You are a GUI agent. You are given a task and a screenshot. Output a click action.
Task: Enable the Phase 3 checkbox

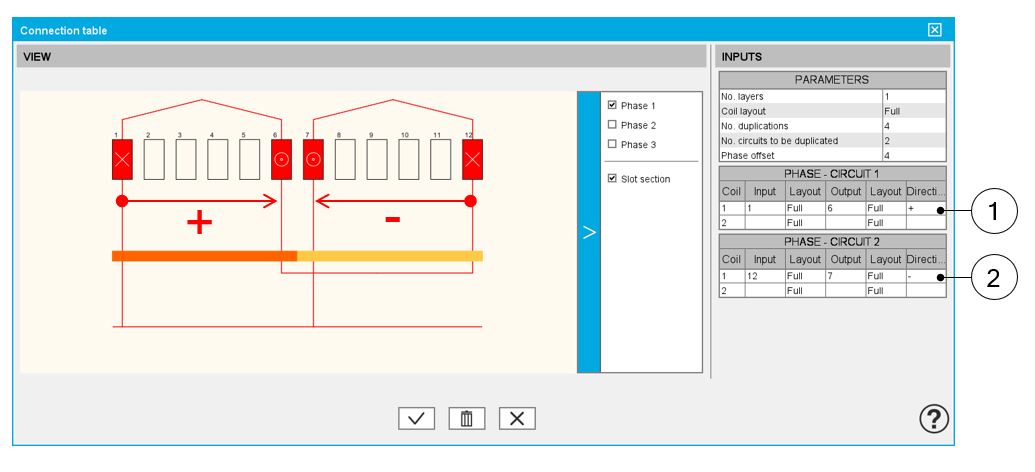pyautogui.click(x=612, y=145)
